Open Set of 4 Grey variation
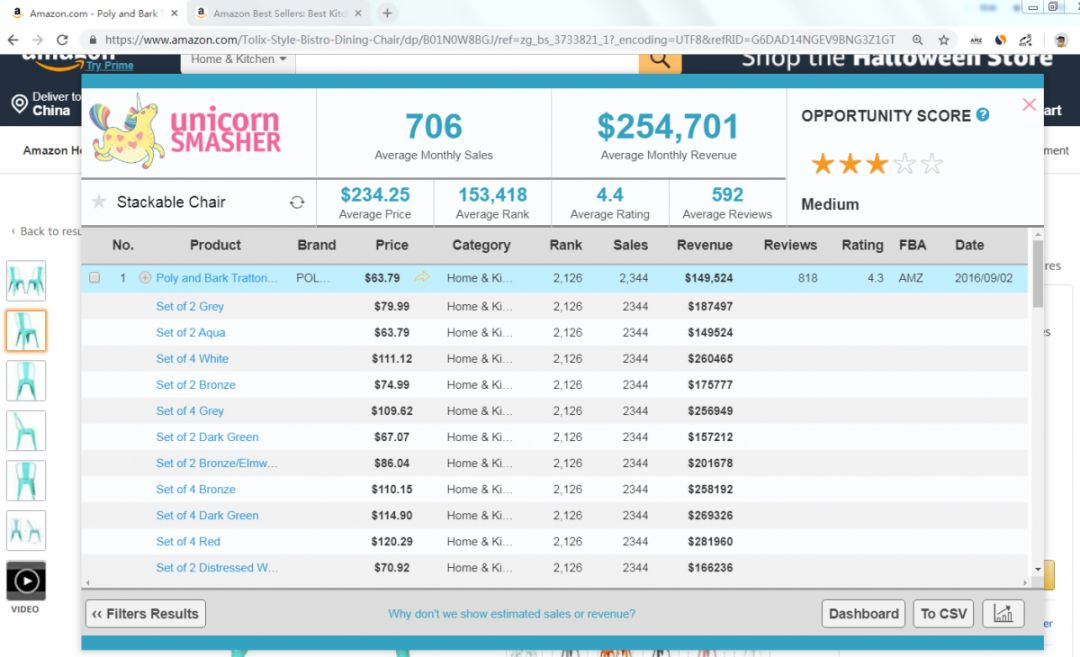This screenshot has height=657, width=1080. pos(189,410)
